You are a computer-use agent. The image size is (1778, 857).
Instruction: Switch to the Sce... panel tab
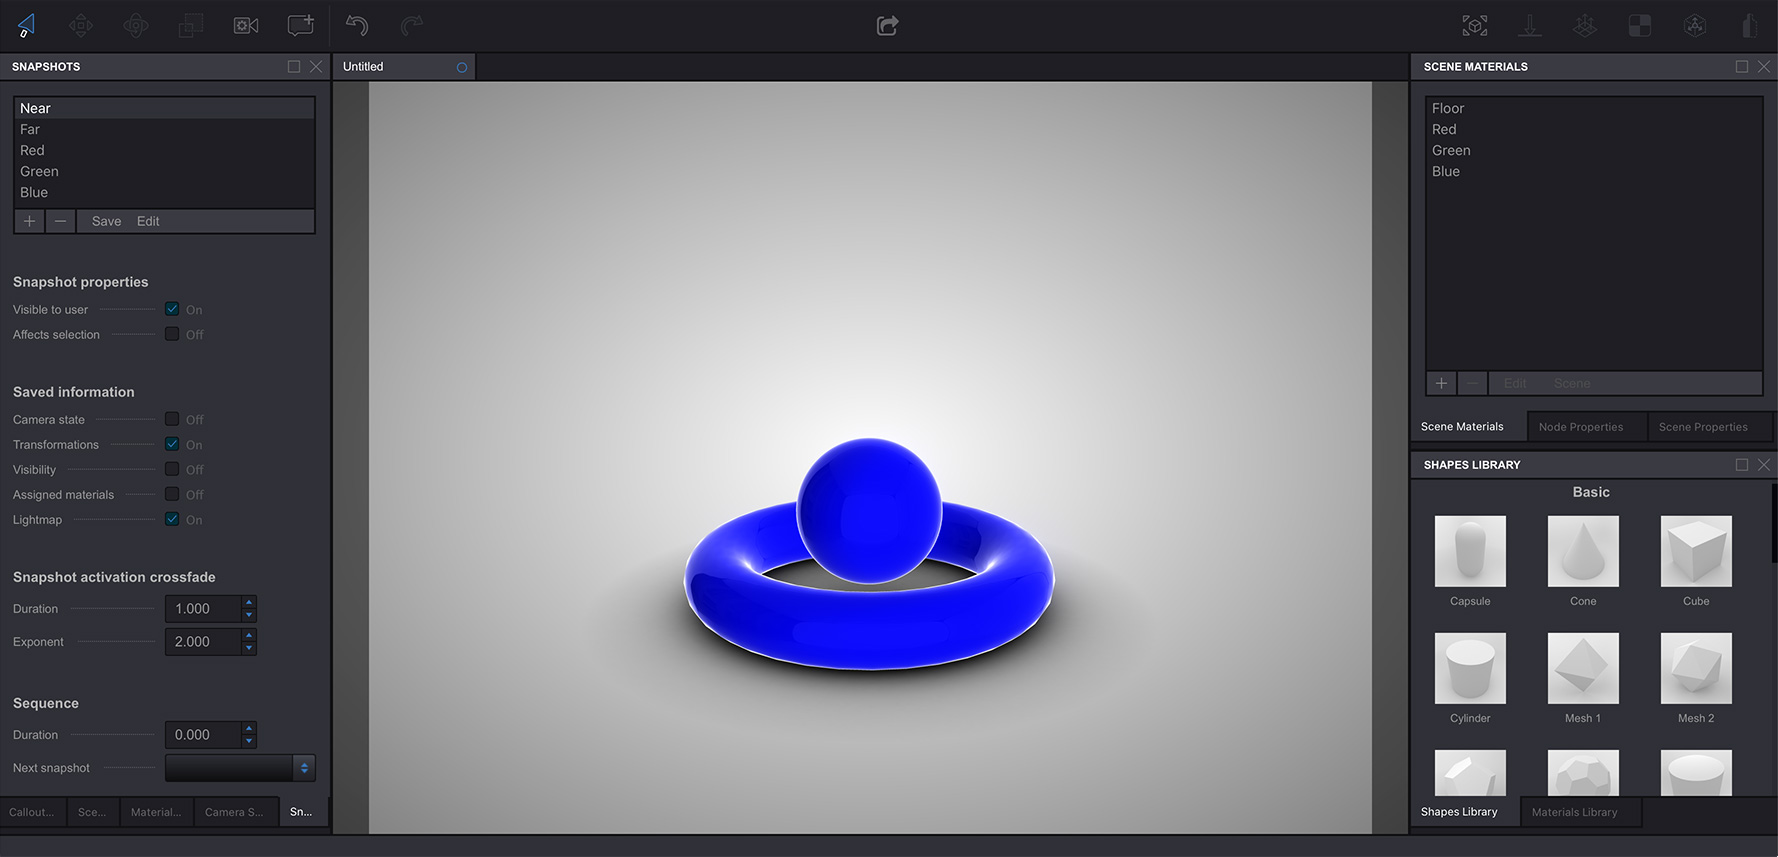pos(92,812)
